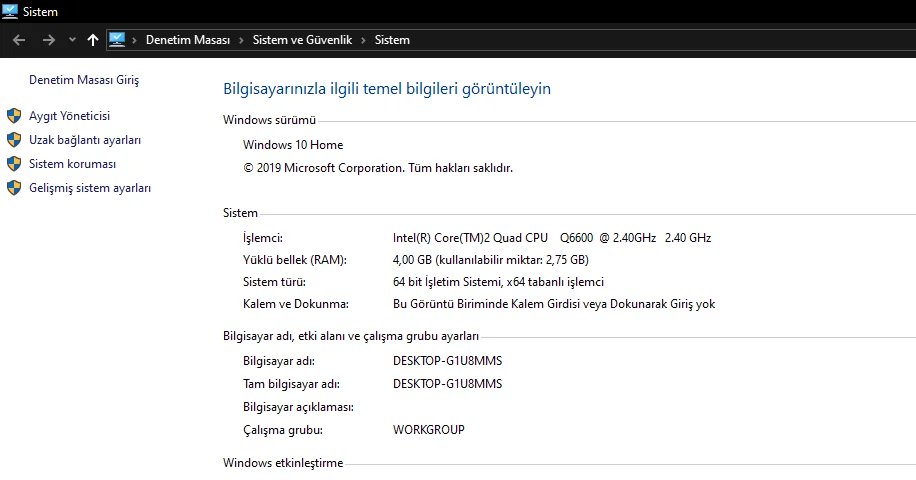The width and height of the screenshot is (916, 480).
Task: Click the Windows sürümü section heading
Action: pos(269,120)
